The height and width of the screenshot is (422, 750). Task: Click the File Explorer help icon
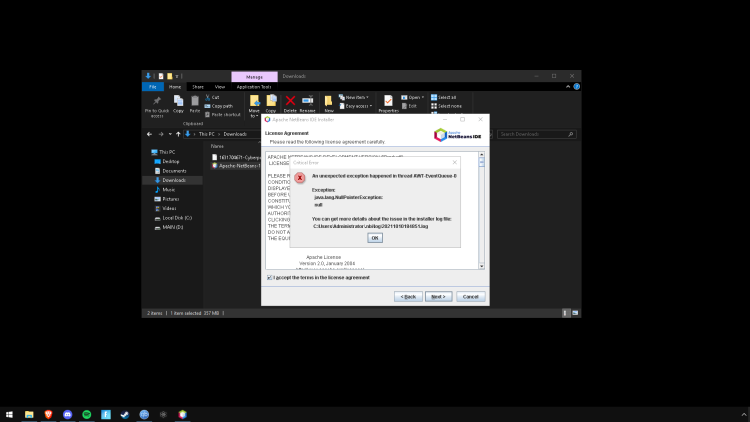576,87
